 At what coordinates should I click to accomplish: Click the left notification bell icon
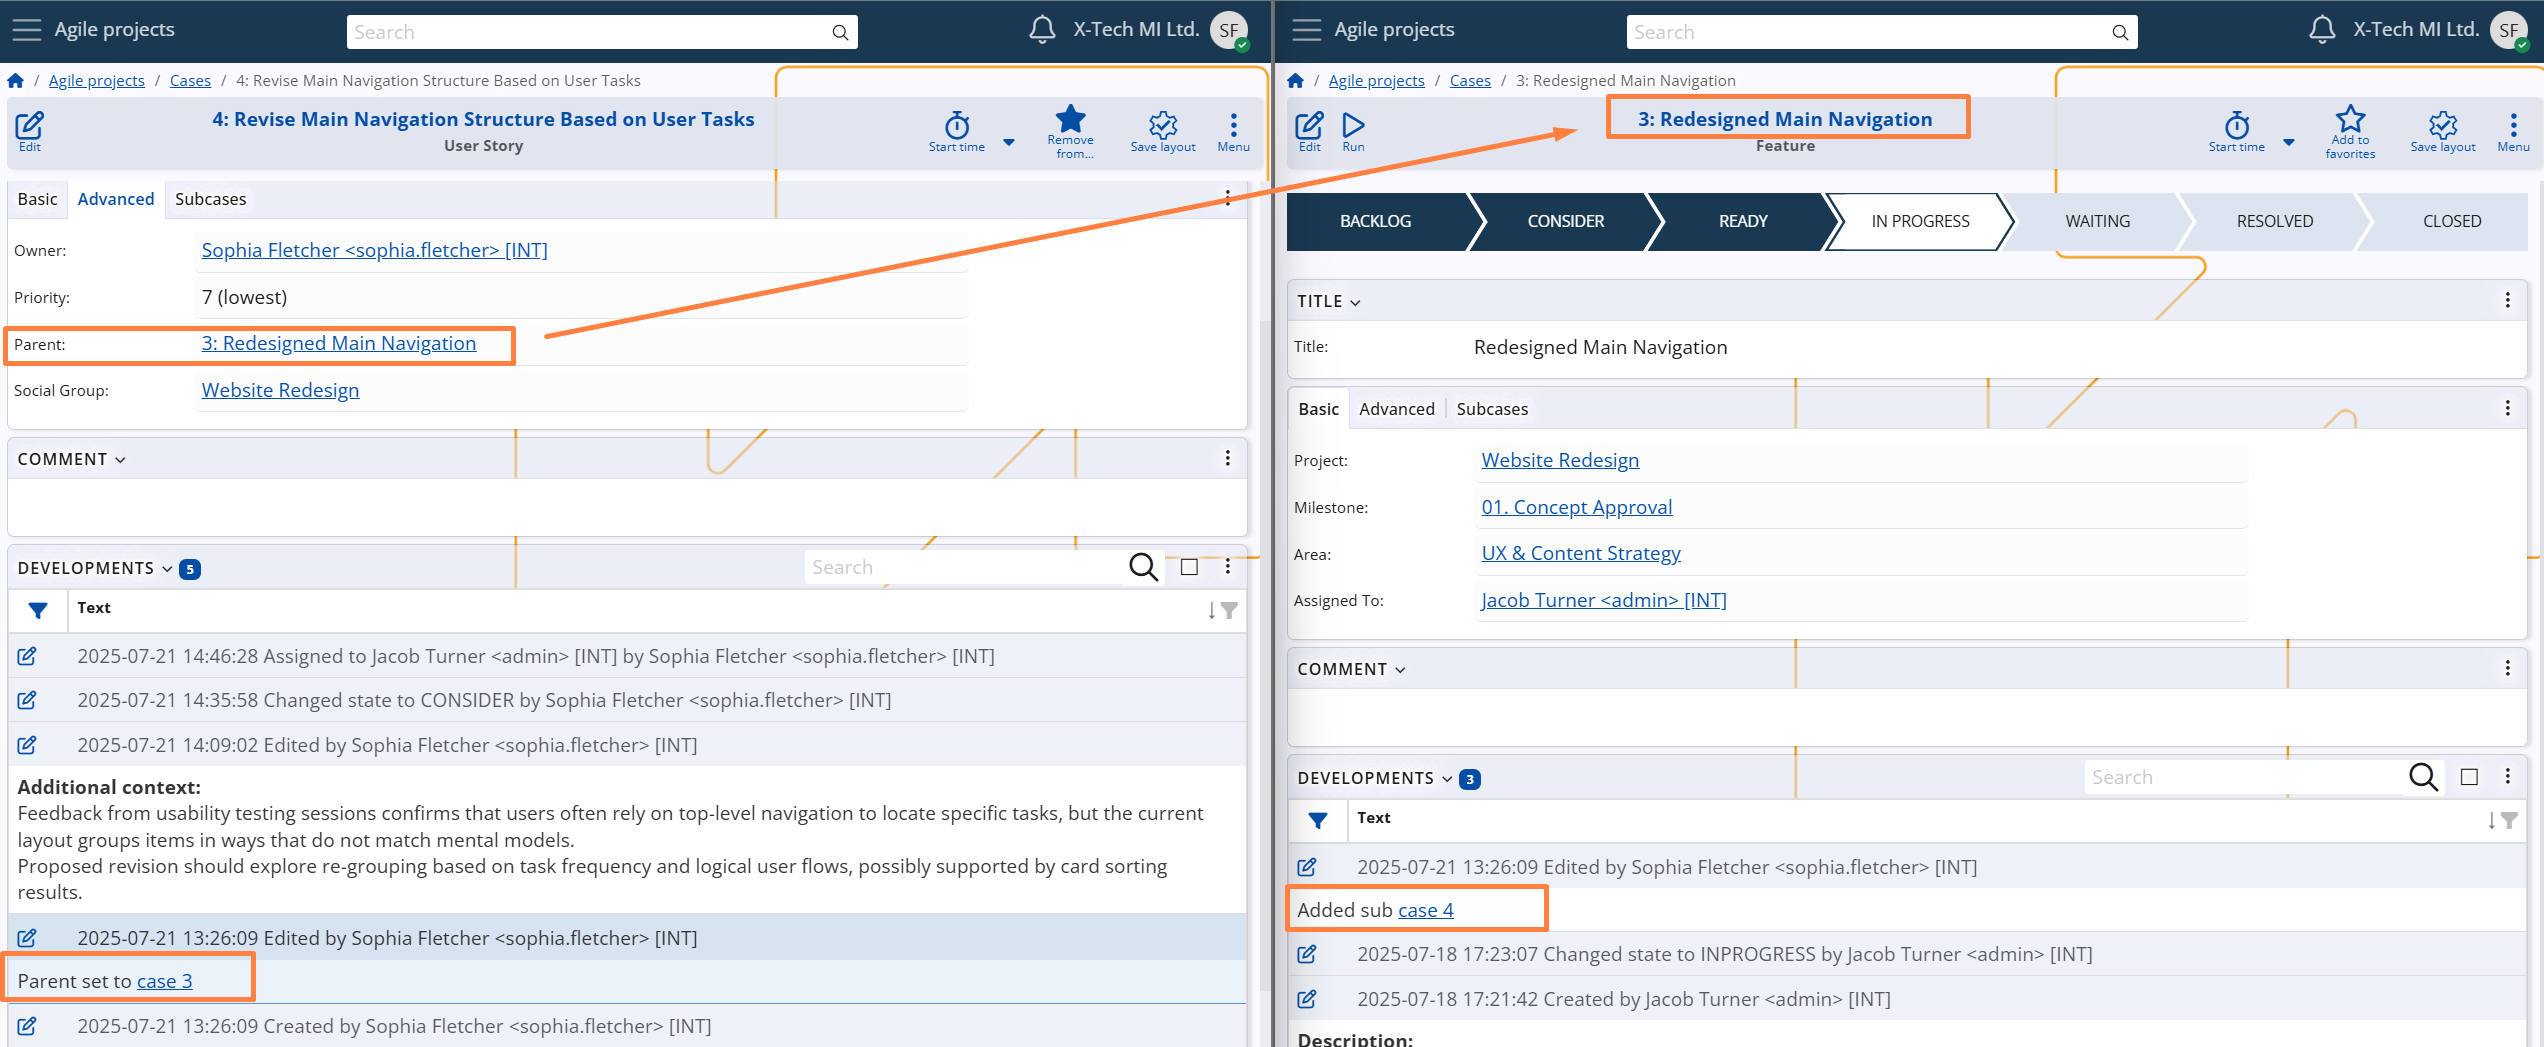pyautogui.click(x=1041, y=30)
